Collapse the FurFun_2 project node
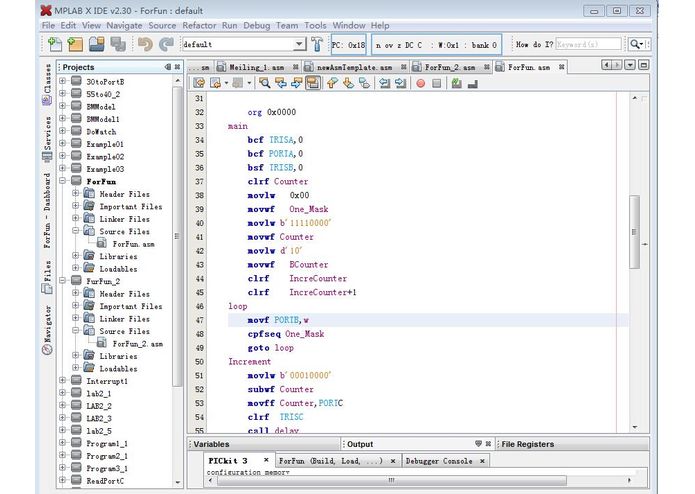The image size is (695, 494). (x=62, y=280)
